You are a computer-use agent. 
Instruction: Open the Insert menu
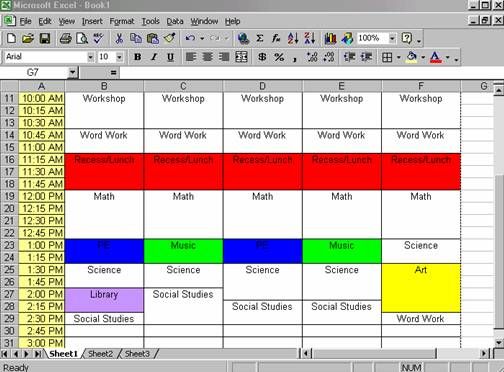coord(92,22)
